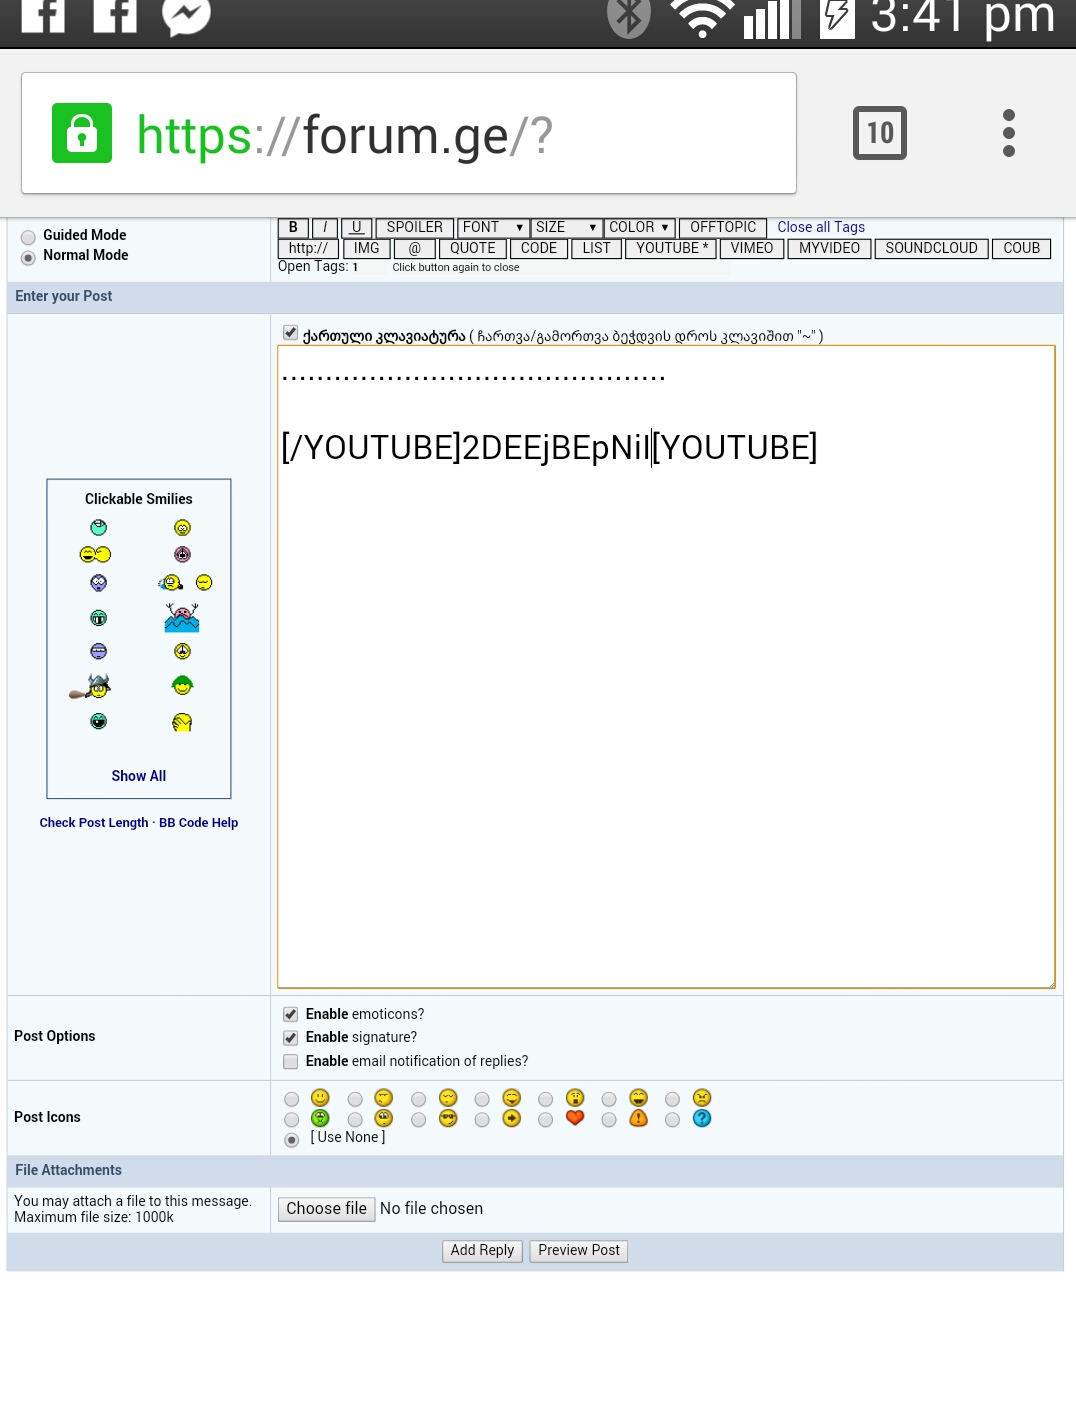Image resolution: width=1076 pixels, height=1404 pixels.
Task: Insert a MYVIDEO tag
Action: [829, 249]
